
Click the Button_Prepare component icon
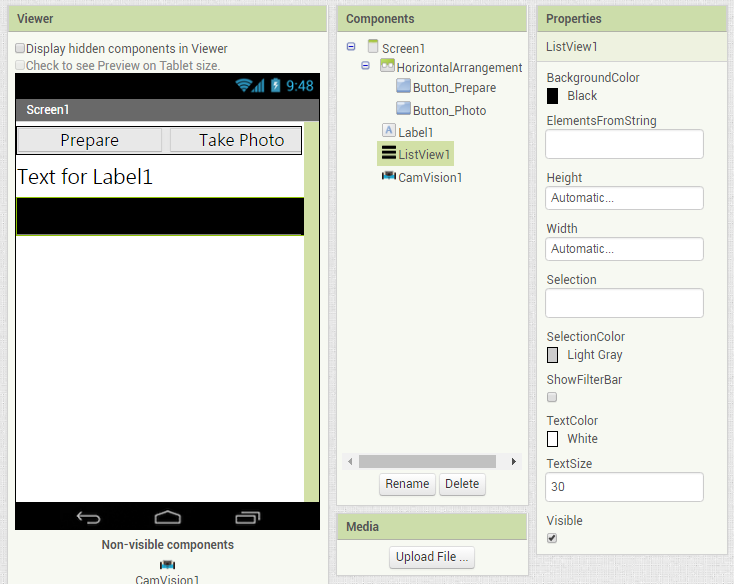403,86
